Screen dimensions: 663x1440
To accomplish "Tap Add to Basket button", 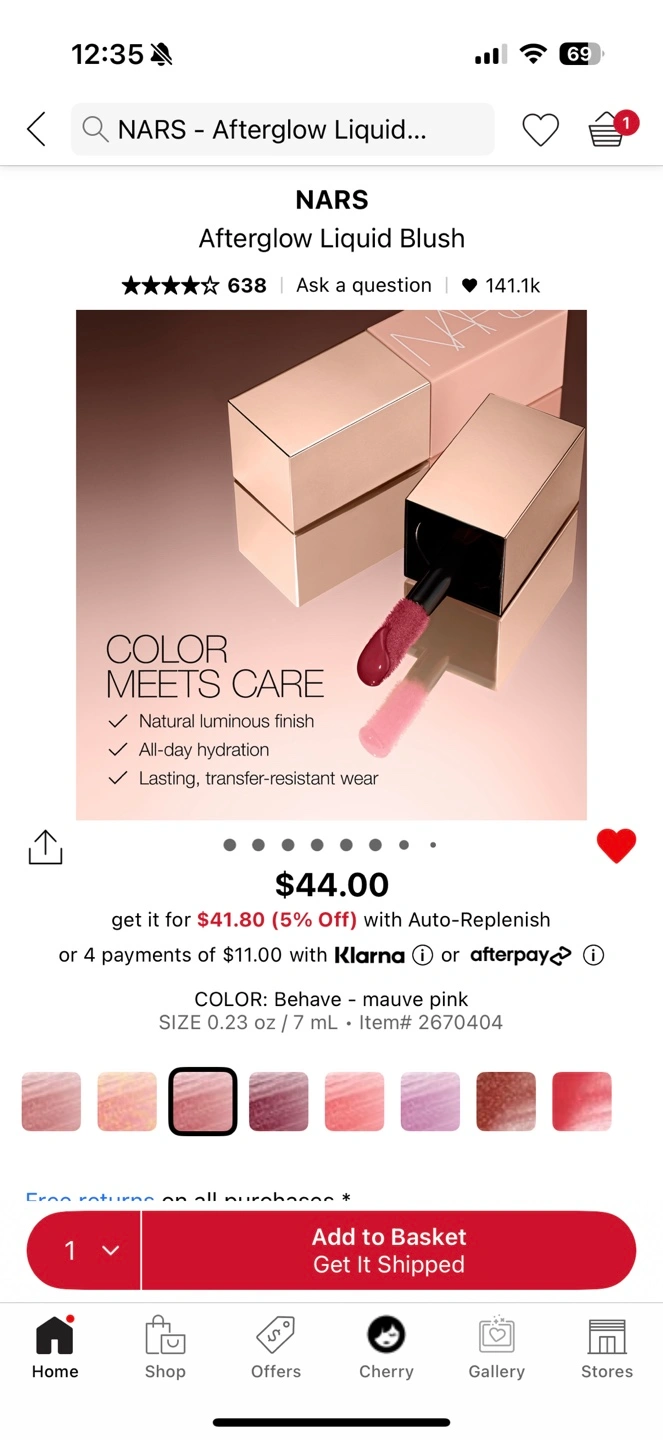I will (x=389, y=1250).
